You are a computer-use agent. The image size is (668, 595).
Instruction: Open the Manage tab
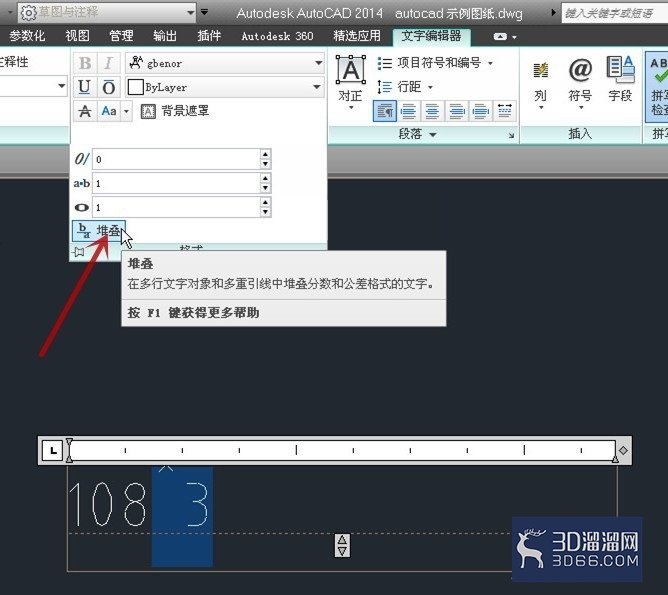[x=121, y=36]
